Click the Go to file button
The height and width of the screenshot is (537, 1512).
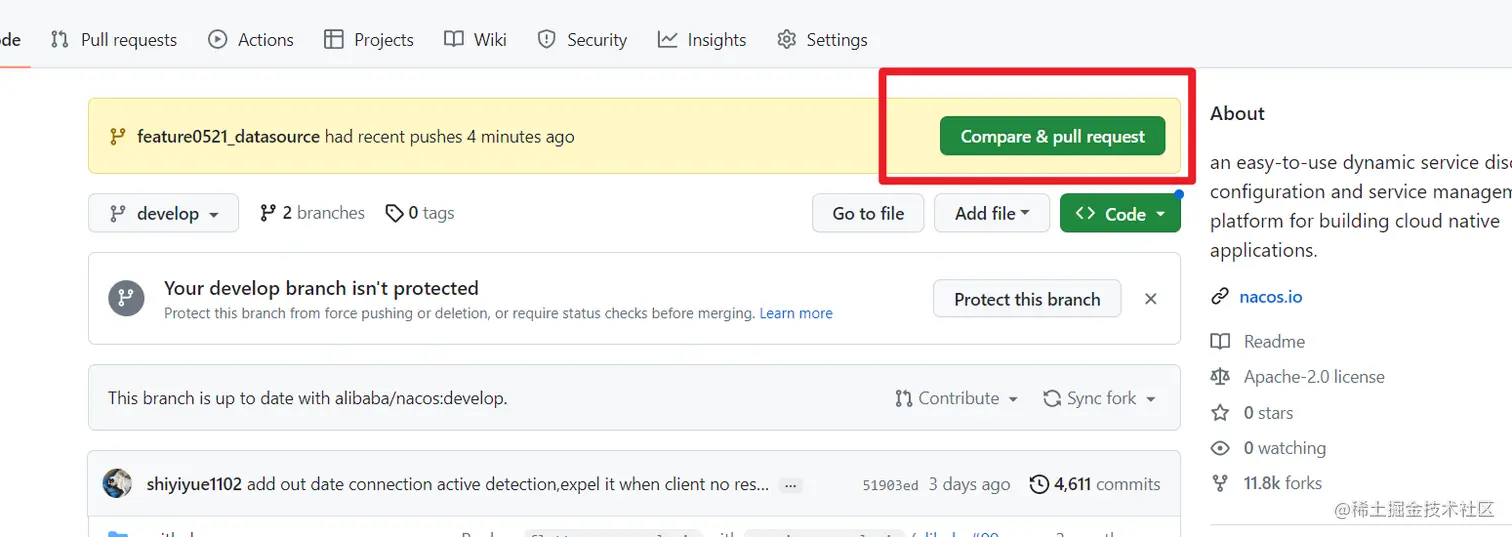pyautogui.click(x=868, y=213)
